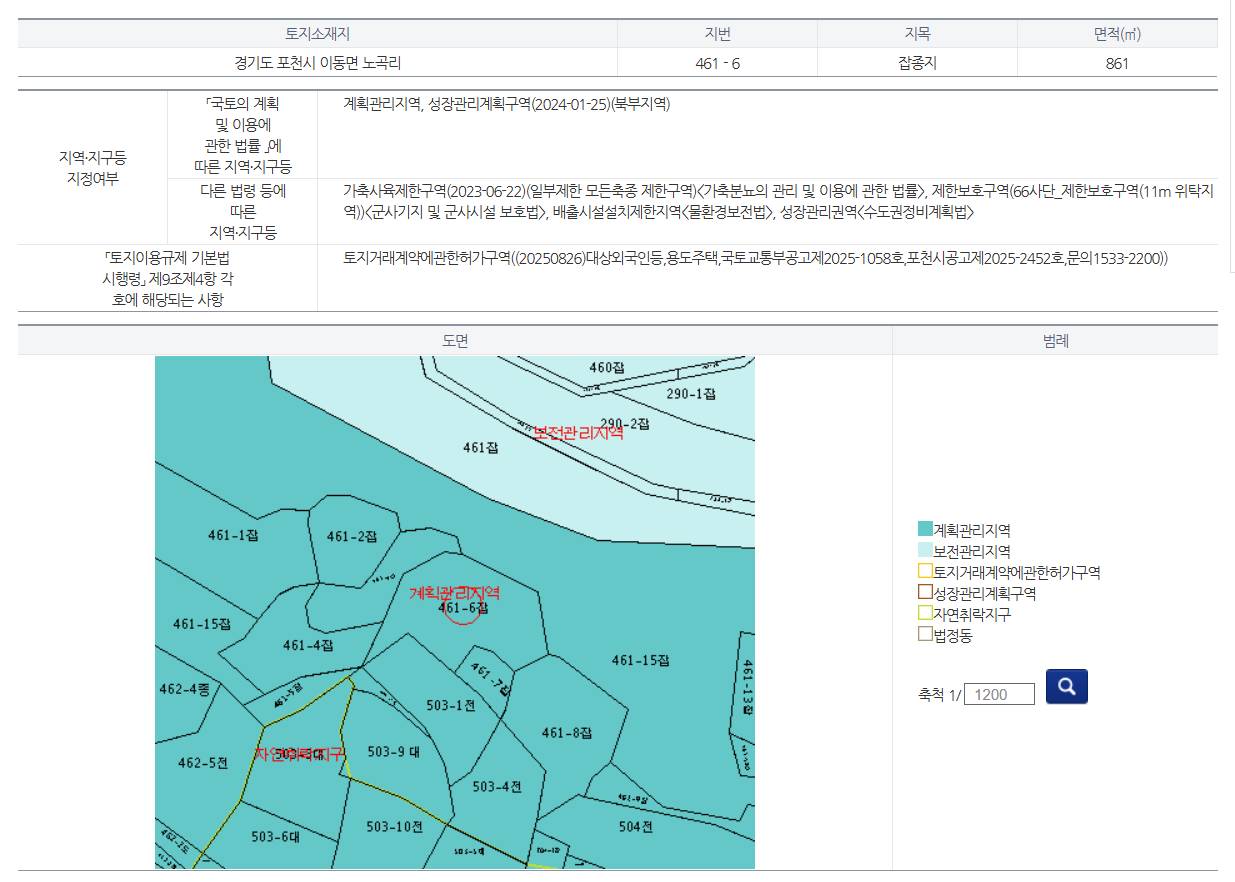Select parcel 462-5전 on the map
The height and width of the screenshot is (882, 1235).
(x=203, y=763)
